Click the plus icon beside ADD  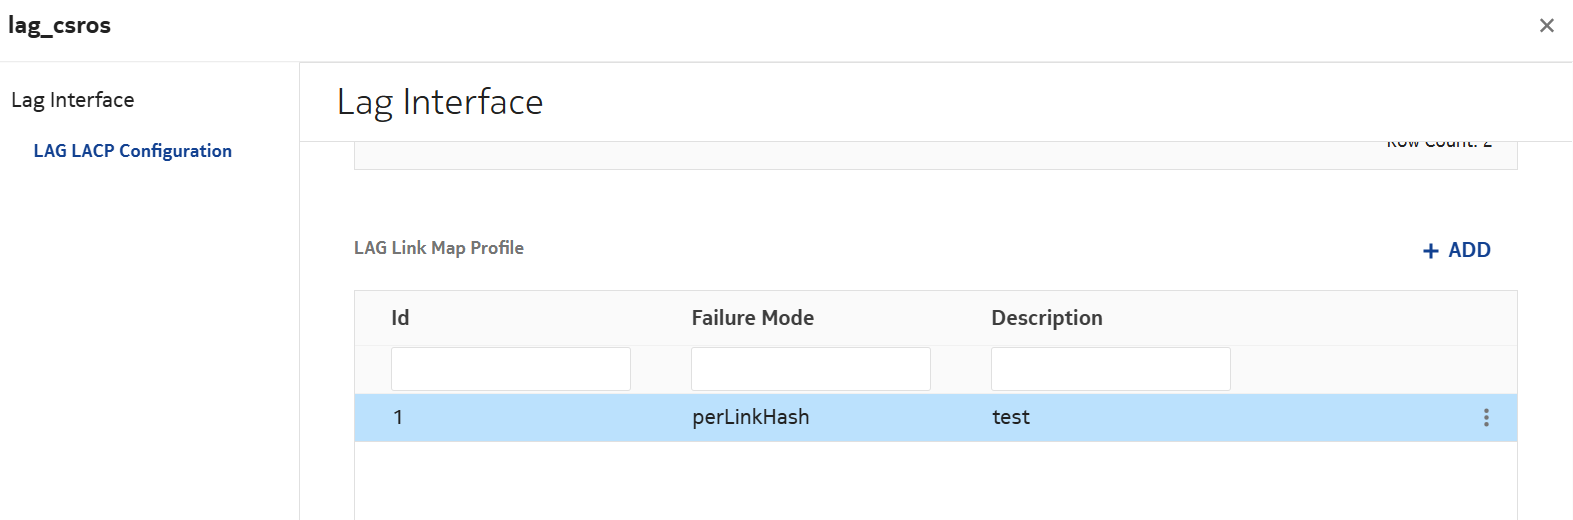1430,251
